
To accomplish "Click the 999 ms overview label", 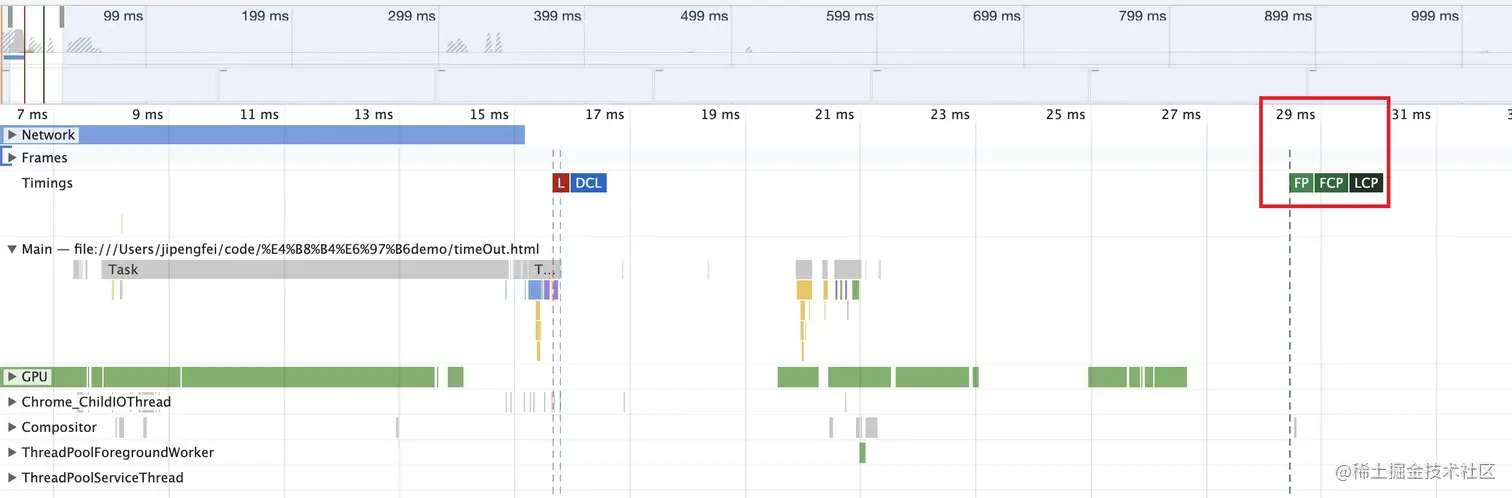I will coord(1435,16).
